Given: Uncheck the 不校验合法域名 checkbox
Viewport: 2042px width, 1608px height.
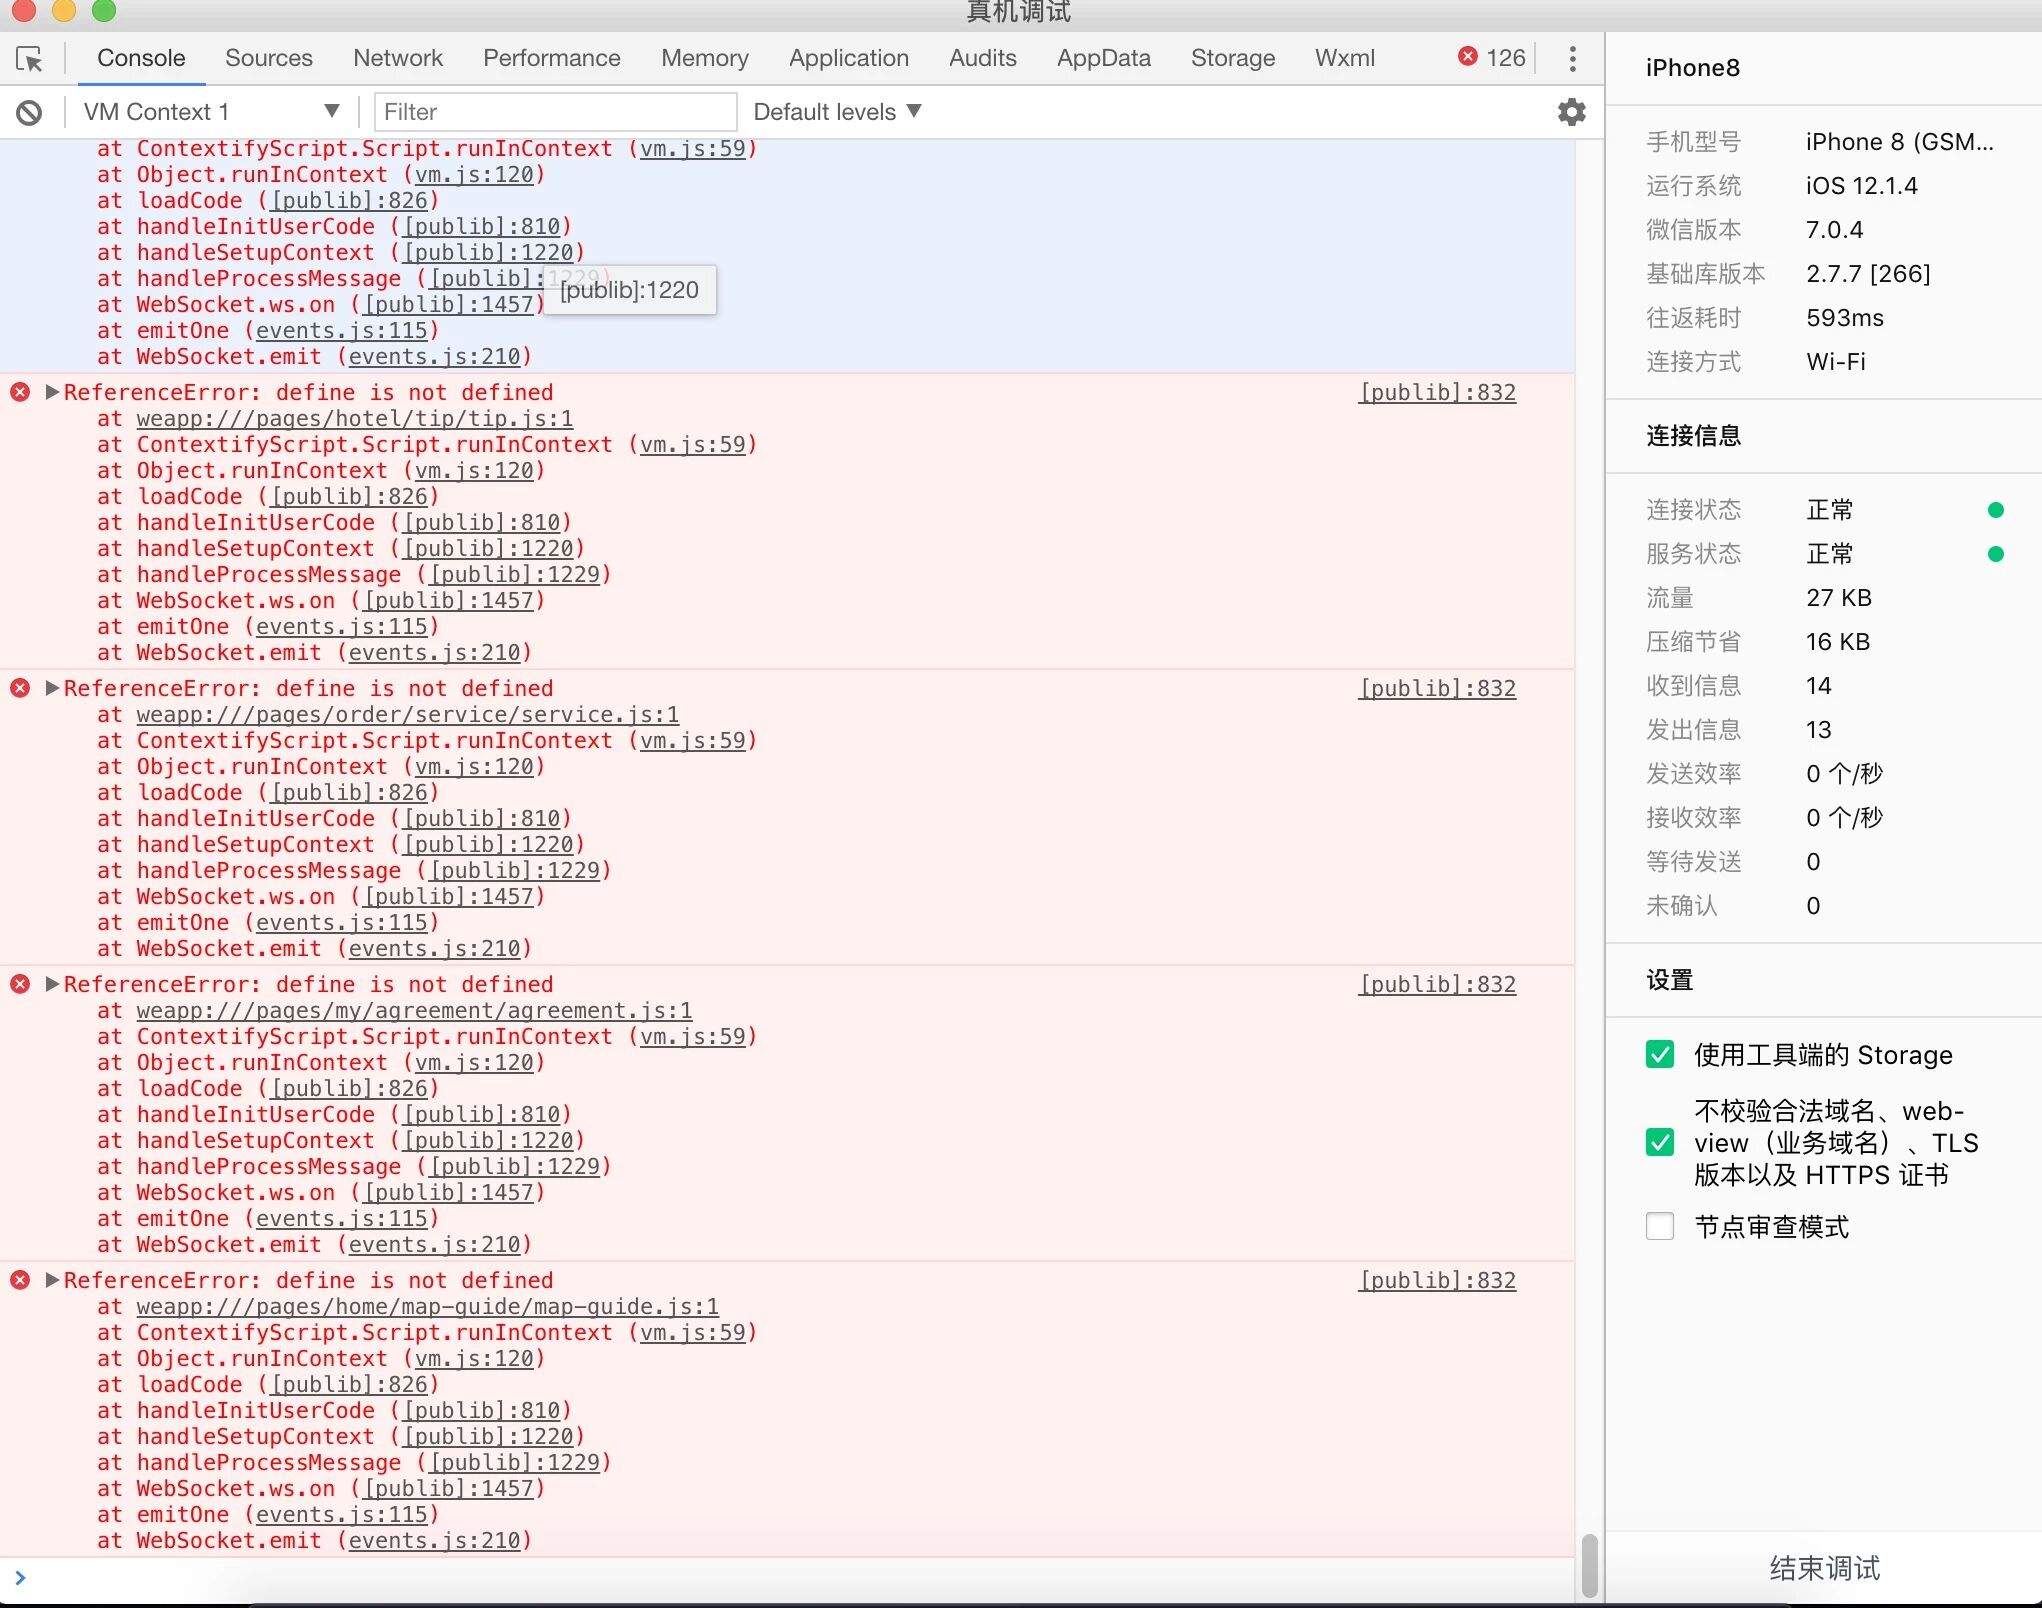Looking at the screenshot, I should tap(1660, 1143).
